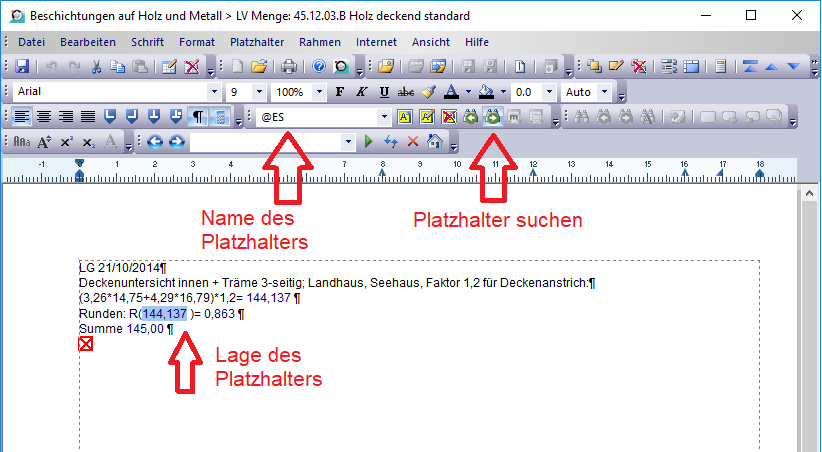822x452 pixels.
Task: Click the search next placeholder binoculars icon
Action: 492,117
